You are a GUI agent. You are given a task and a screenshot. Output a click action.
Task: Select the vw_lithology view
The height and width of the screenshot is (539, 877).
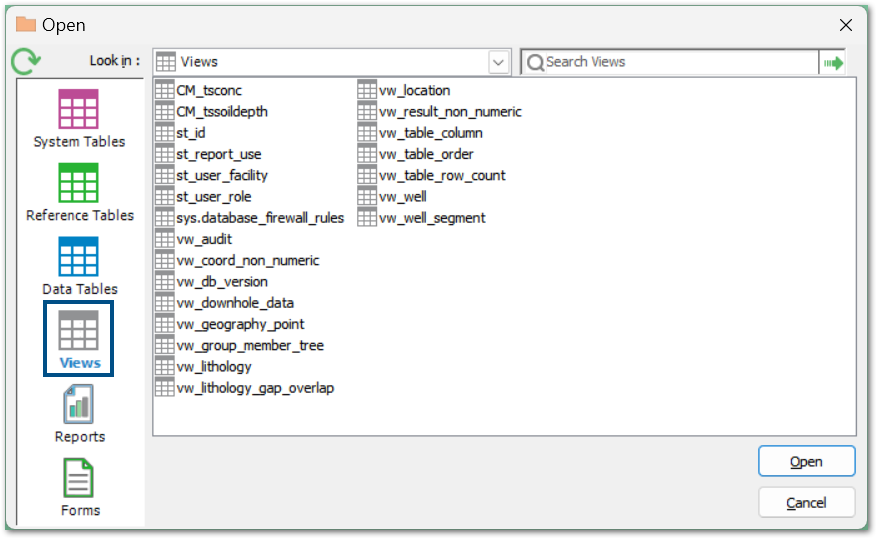coord(213,367)
